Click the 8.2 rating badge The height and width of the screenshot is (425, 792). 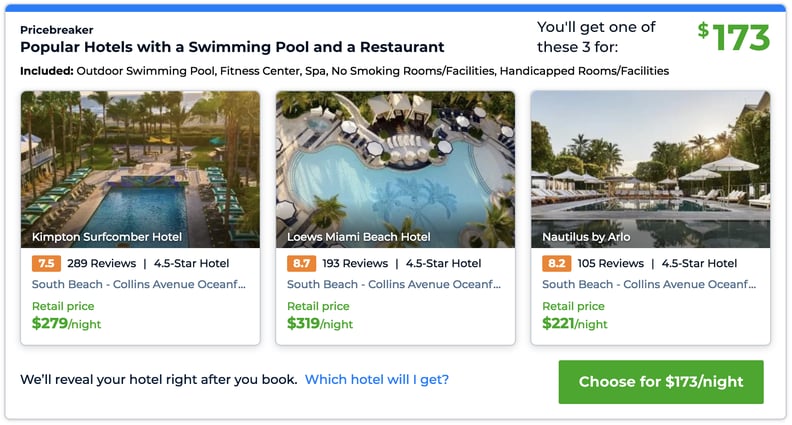pyautogui.click(x=556, y=263)
